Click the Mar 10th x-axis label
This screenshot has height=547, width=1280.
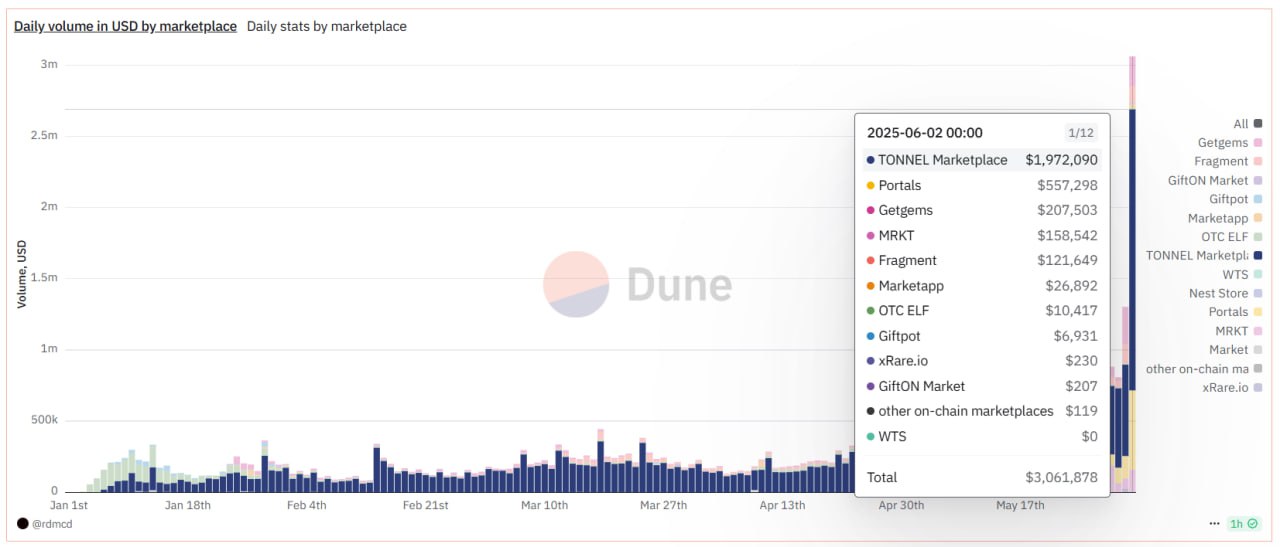544,505
